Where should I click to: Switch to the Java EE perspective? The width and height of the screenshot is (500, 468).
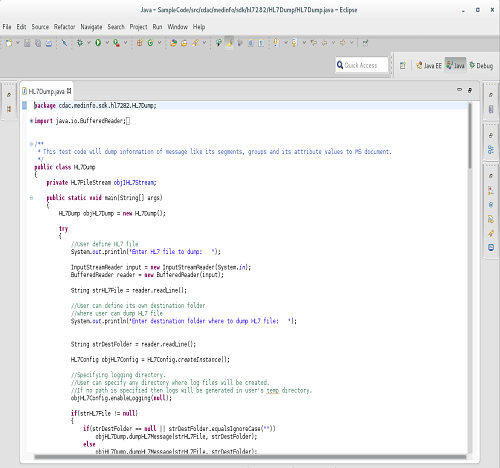point(429,66)
